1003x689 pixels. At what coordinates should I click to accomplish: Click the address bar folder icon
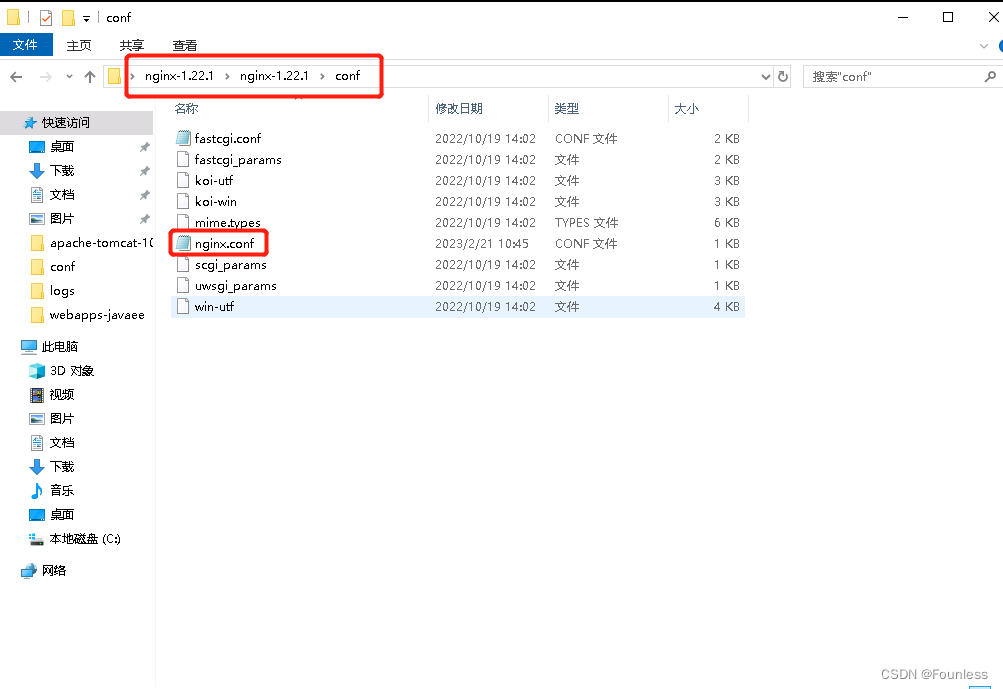pyautogui.click(x=114, y=76)
